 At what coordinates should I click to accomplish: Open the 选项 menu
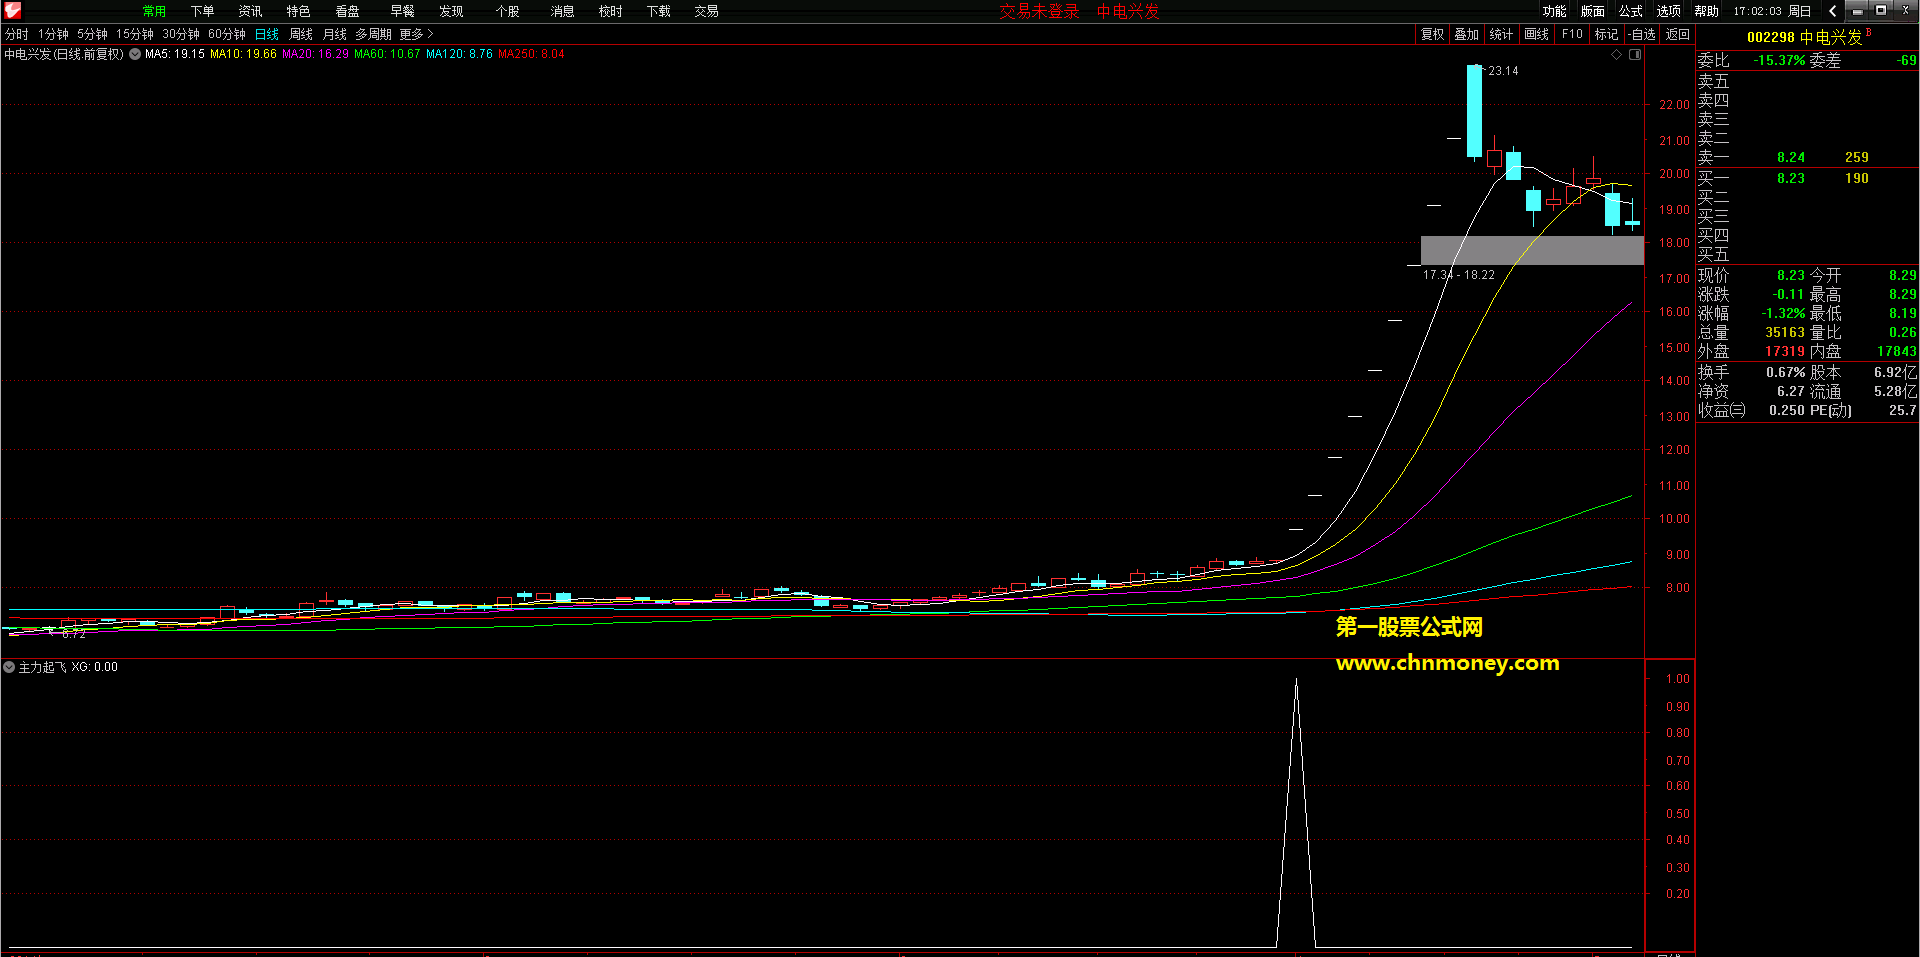1668,11
